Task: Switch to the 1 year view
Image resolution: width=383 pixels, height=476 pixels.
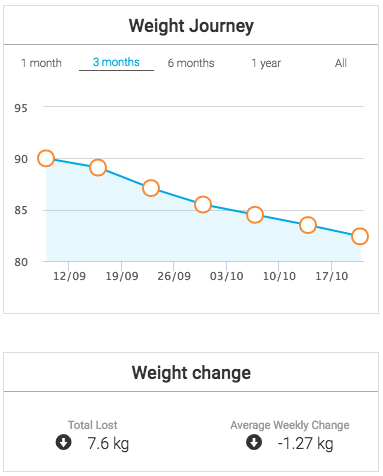Action: (266, 63)
